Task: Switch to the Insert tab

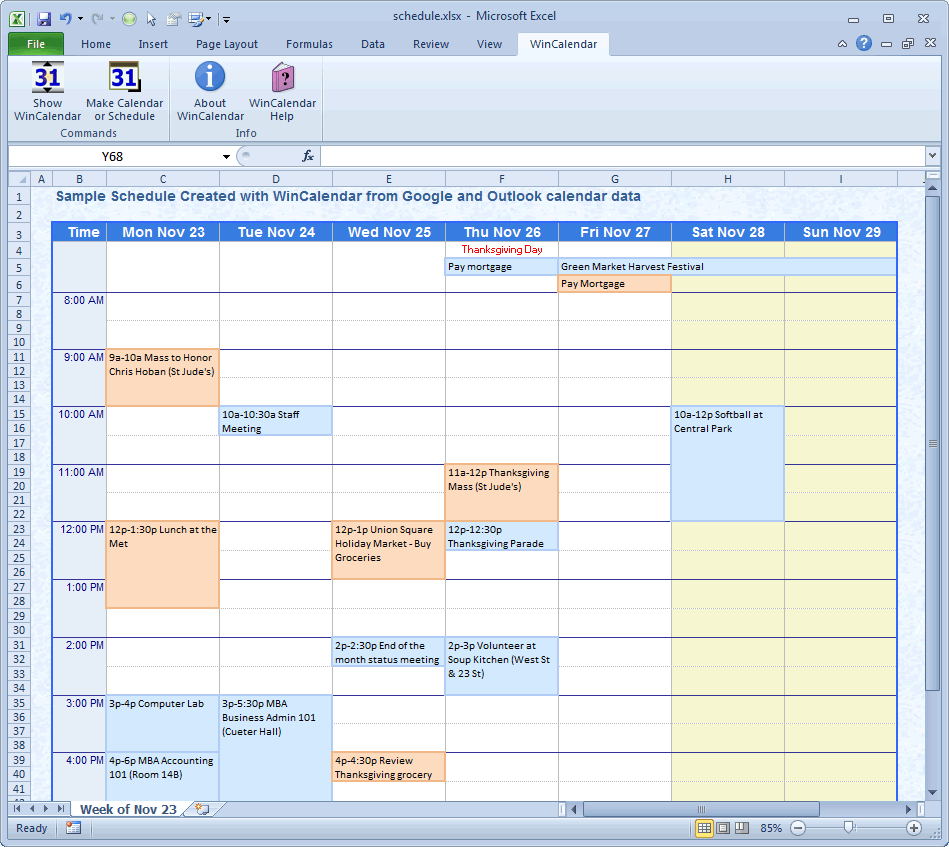Action: (x=153, y=44)
